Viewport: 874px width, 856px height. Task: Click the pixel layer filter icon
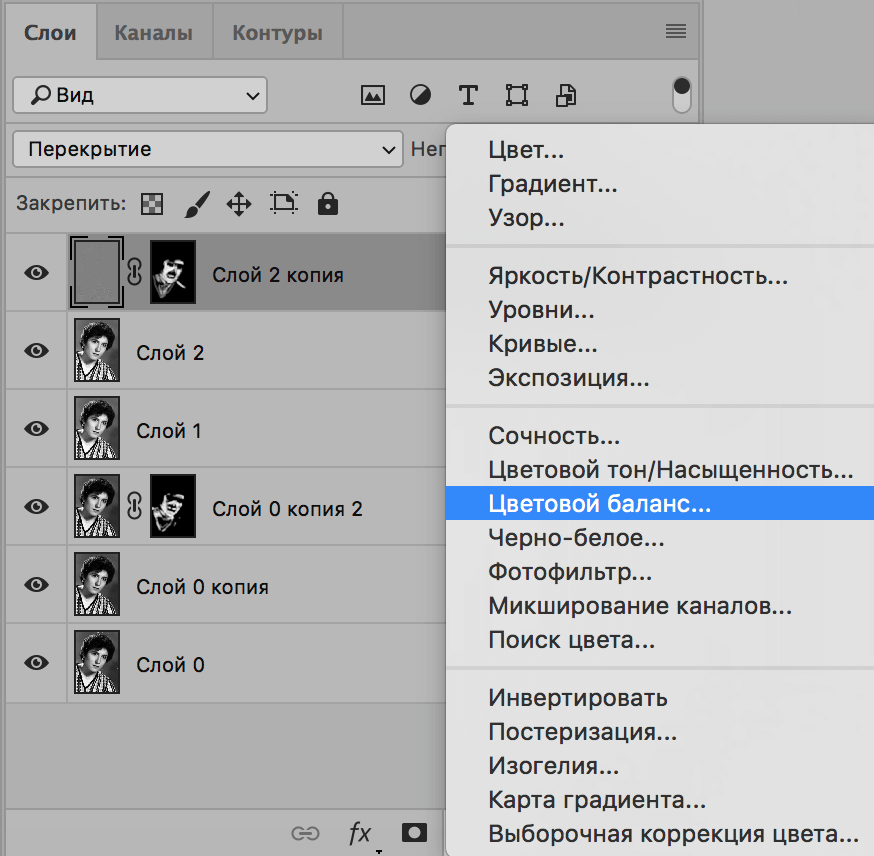(373, 96)
